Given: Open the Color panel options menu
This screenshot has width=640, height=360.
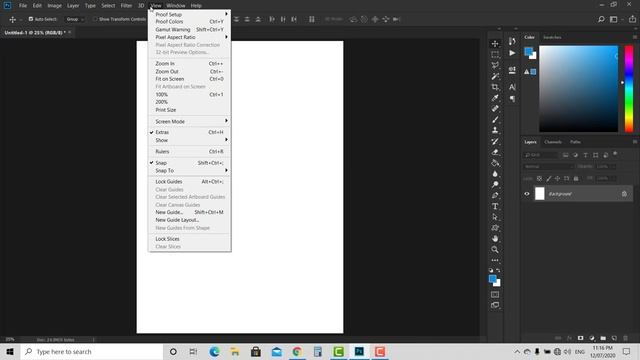Looking at the screenshot, I should [x=635, y=37].
